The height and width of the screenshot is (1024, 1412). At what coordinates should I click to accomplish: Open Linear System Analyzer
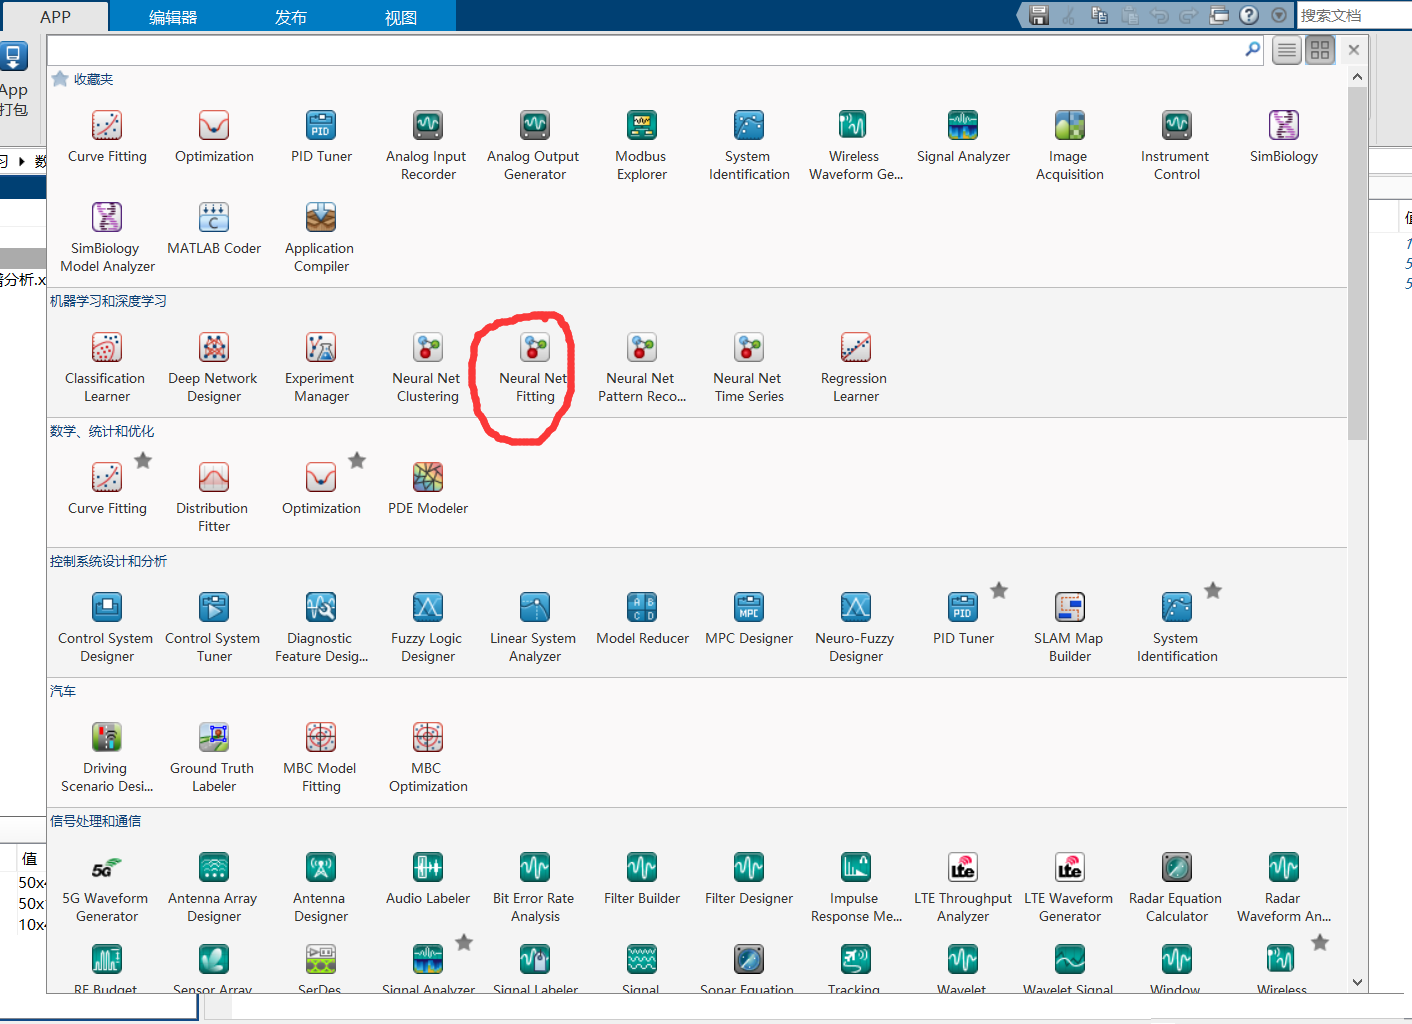534,628
